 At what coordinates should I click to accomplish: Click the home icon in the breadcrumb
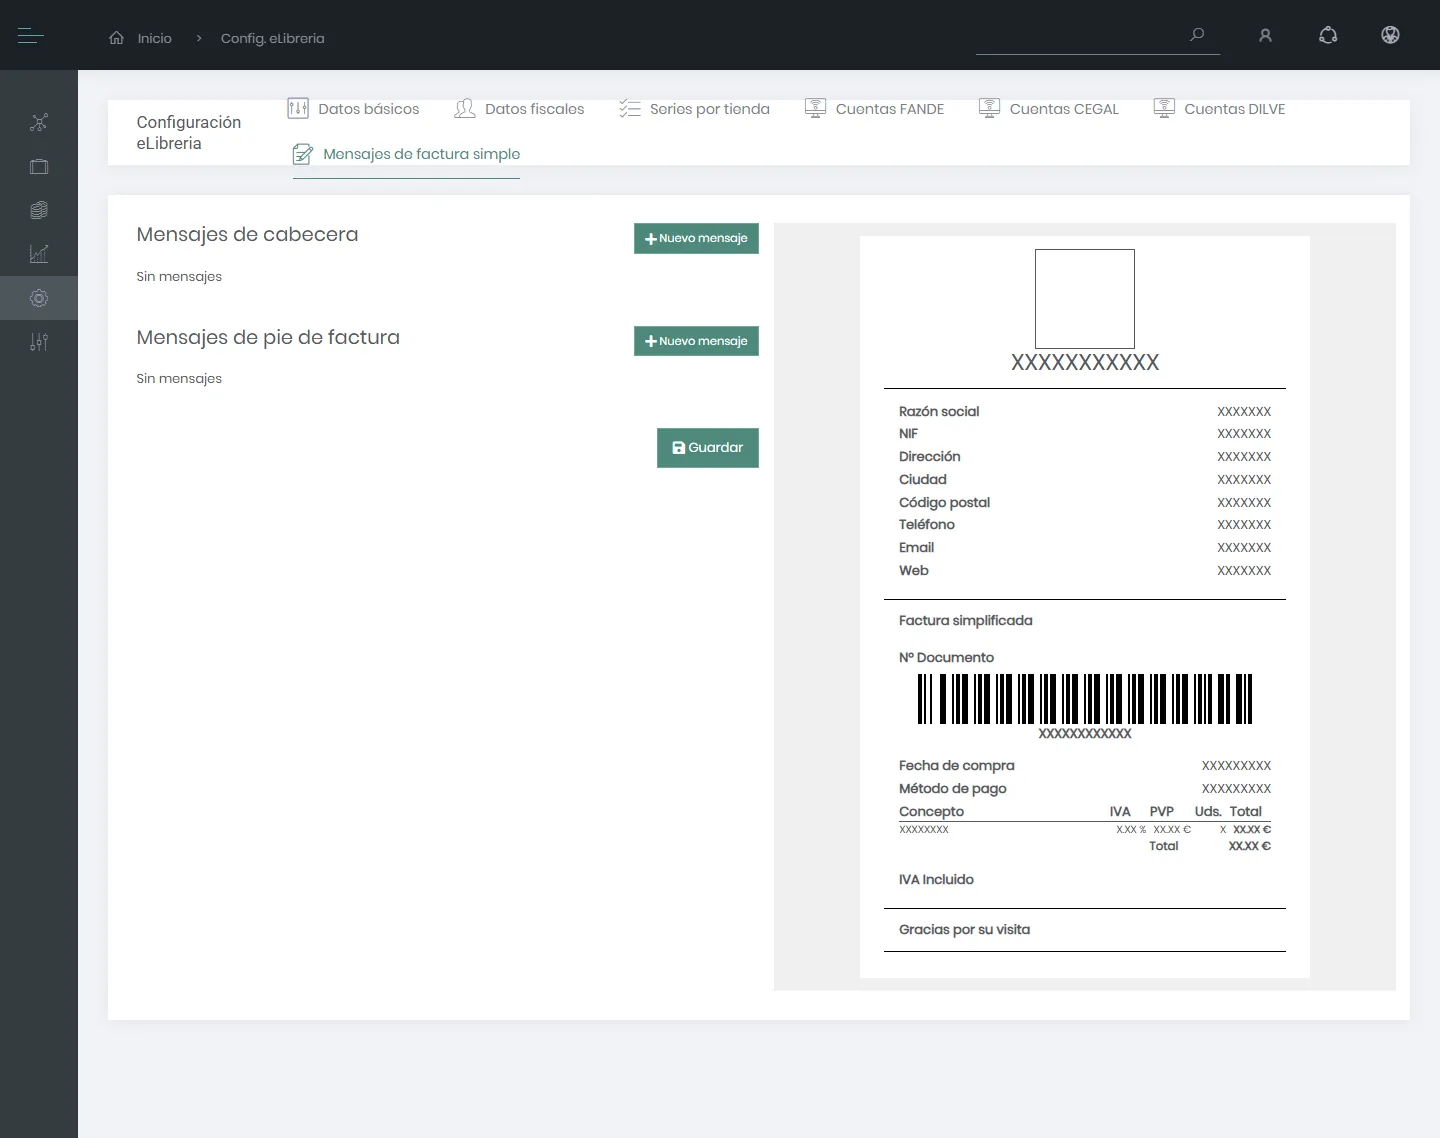117,38
